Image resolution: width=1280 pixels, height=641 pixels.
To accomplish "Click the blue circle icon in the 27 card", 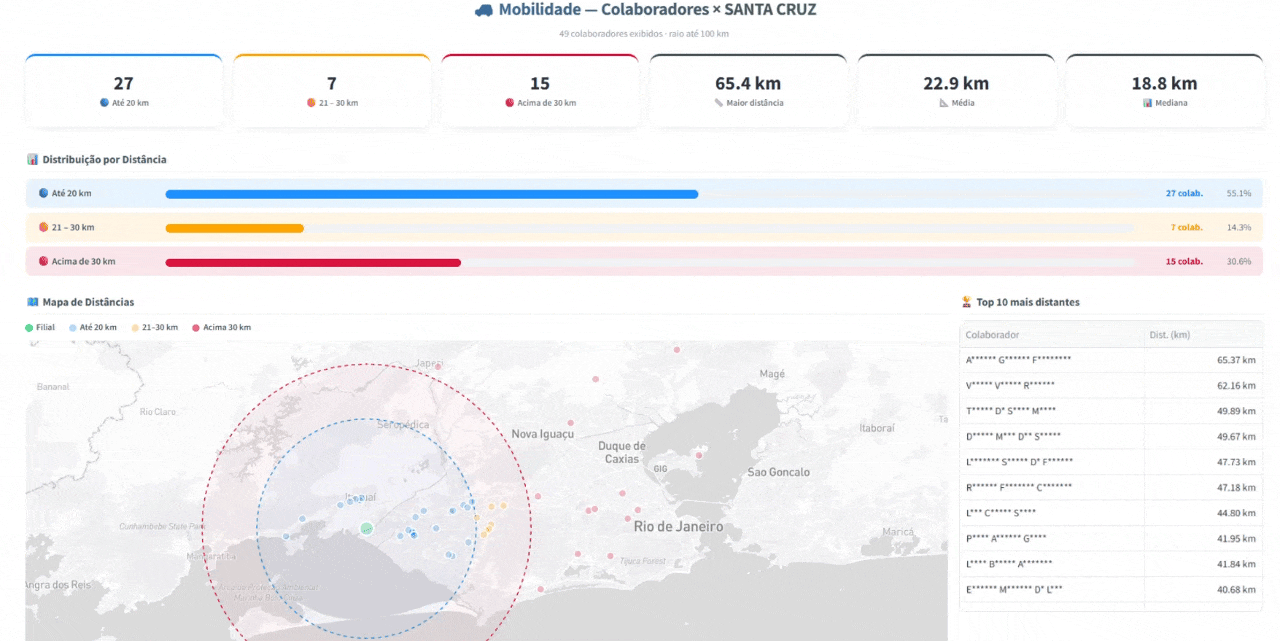I will point(104,103).
